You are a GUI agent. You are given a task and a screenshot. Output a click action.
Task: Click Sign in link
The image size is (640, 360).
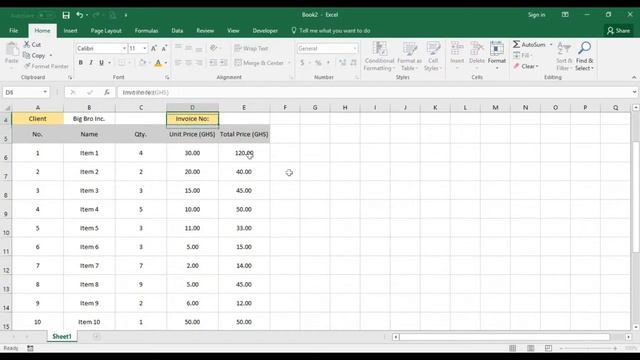[x=536, y=15]
